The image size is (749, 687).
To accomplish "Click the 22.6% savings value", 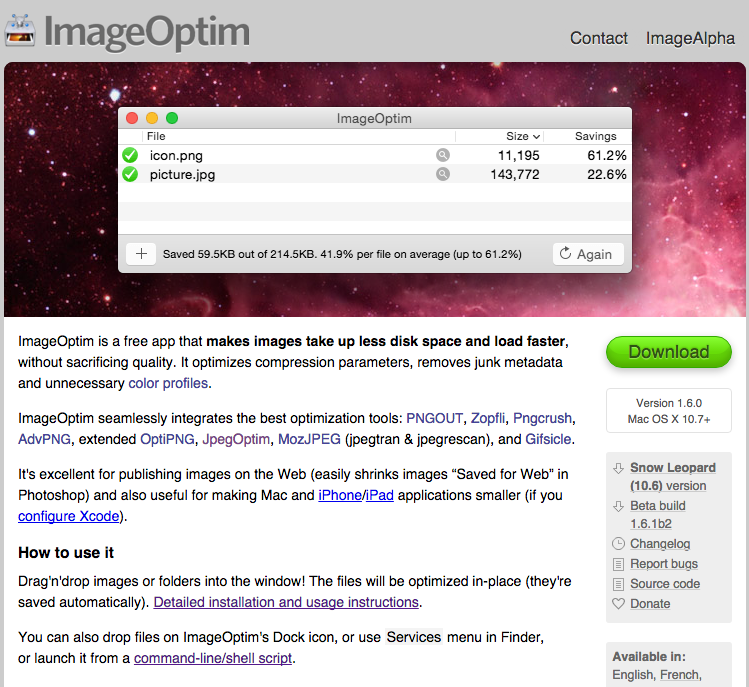I will point(607,174).
